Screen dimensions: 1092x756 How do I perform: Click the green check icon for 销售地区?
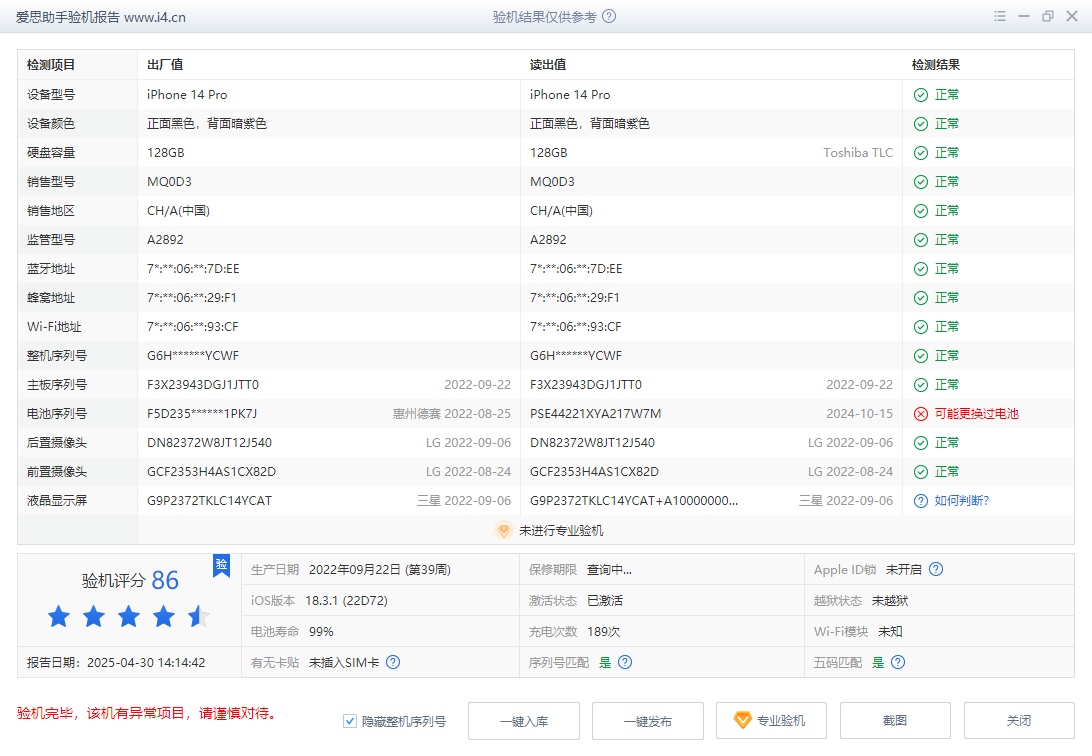click(x=921, y=211)
